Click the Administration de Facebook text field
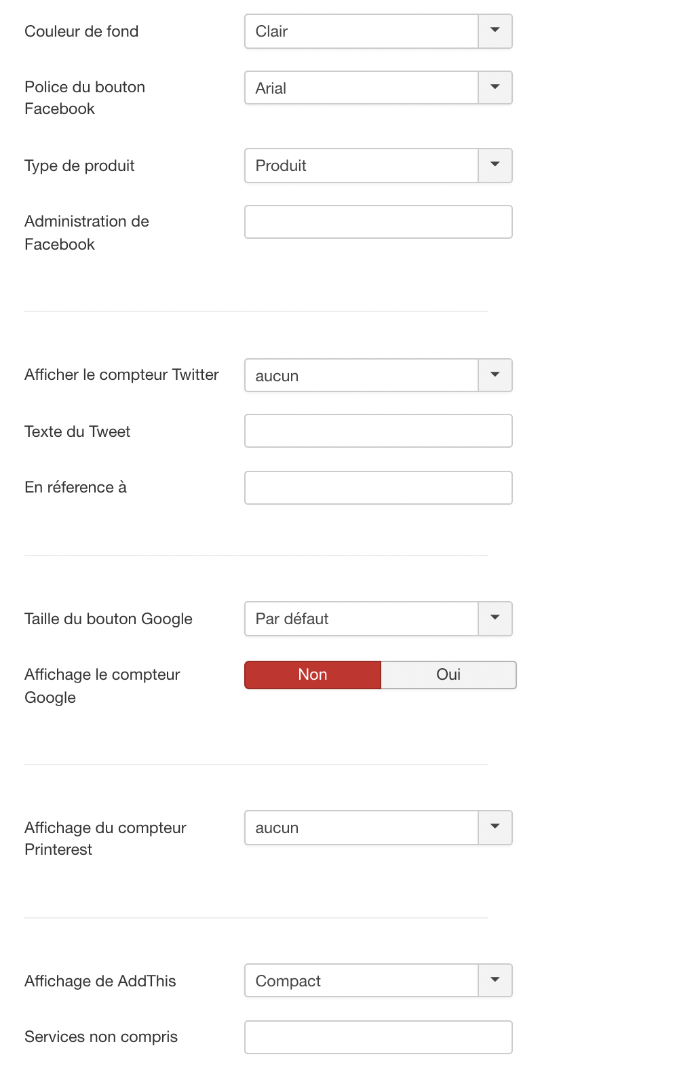 [378, 222]
